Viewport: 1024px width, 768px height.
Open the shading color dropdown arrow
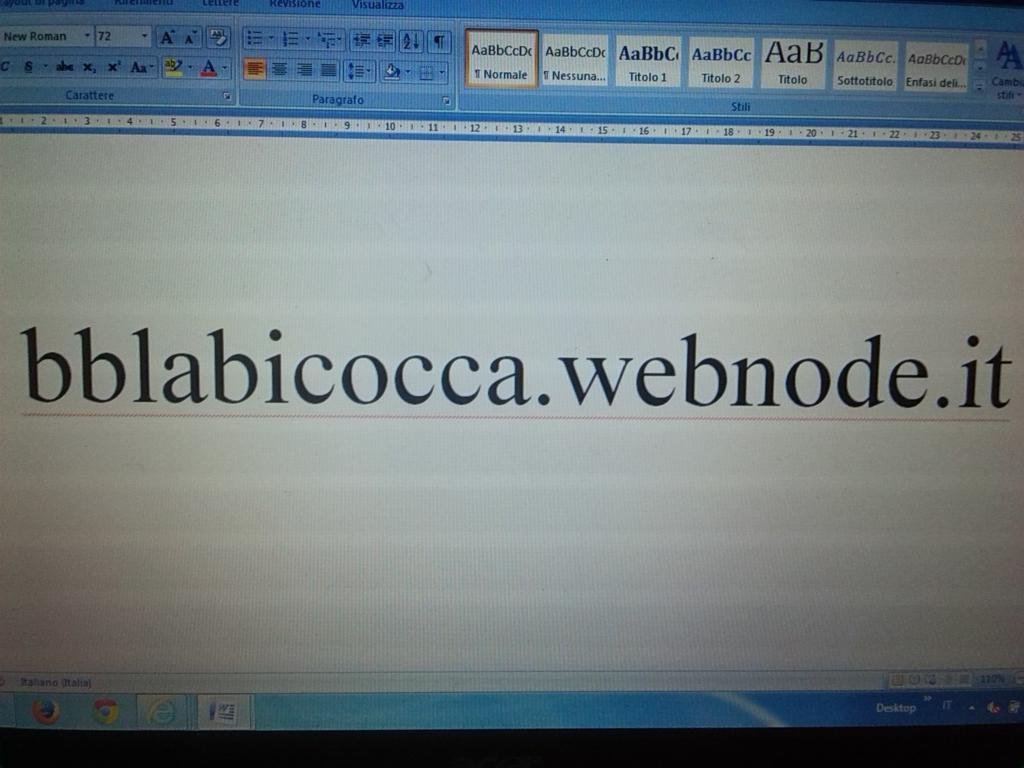[x=409, y=72]
